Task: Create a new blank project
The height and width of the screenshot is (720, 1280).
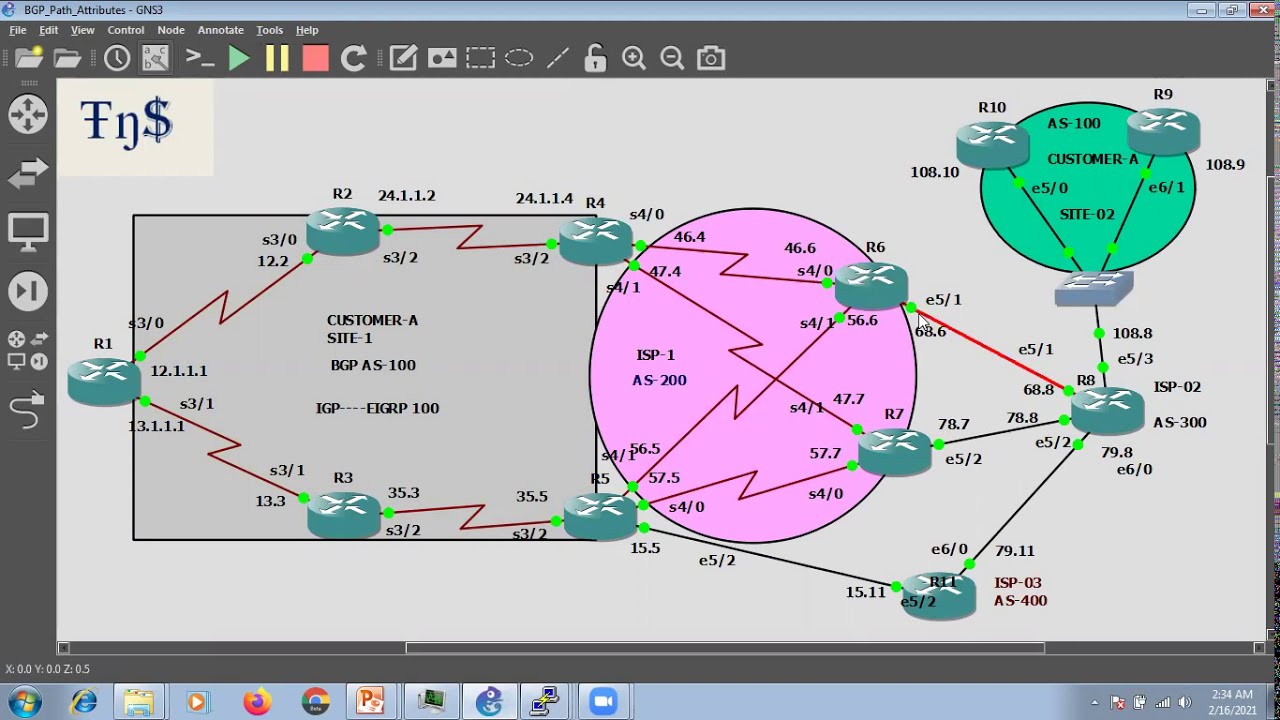Action: pyautogui.click(x=28, y=58)
